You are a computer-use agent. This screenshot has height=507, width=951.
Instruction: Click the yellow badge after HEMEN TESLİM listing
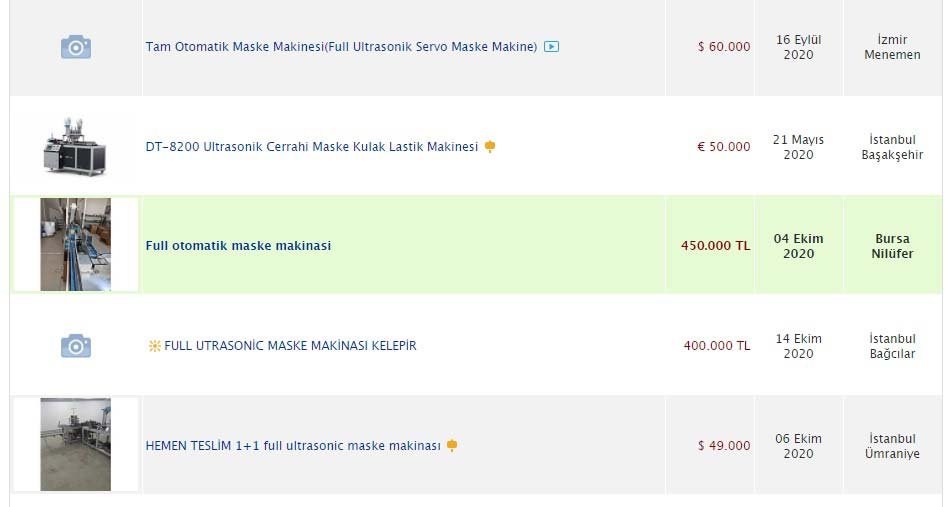(452, 446)
